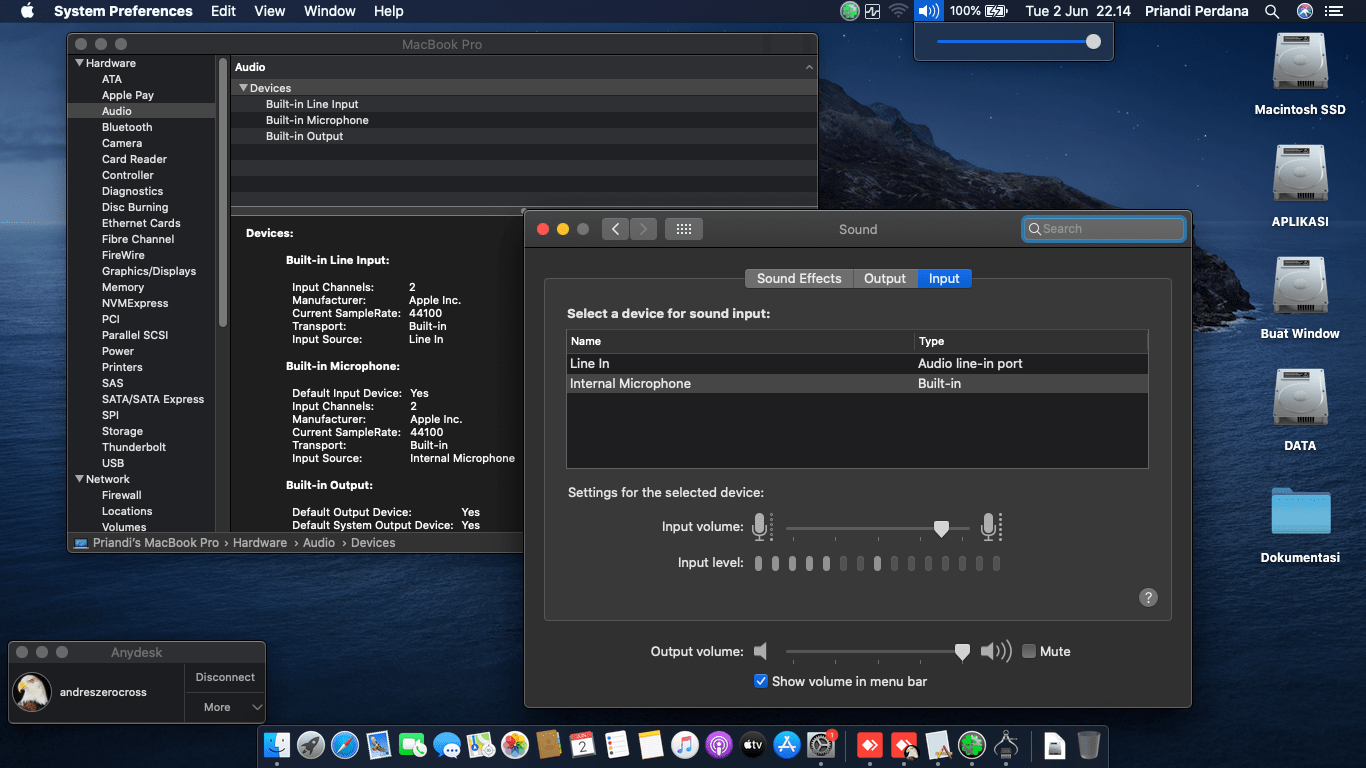This screenshot has height=768, width=1366.
Task: Toggle the Mute checkbox
Action: click(1029, 651)
